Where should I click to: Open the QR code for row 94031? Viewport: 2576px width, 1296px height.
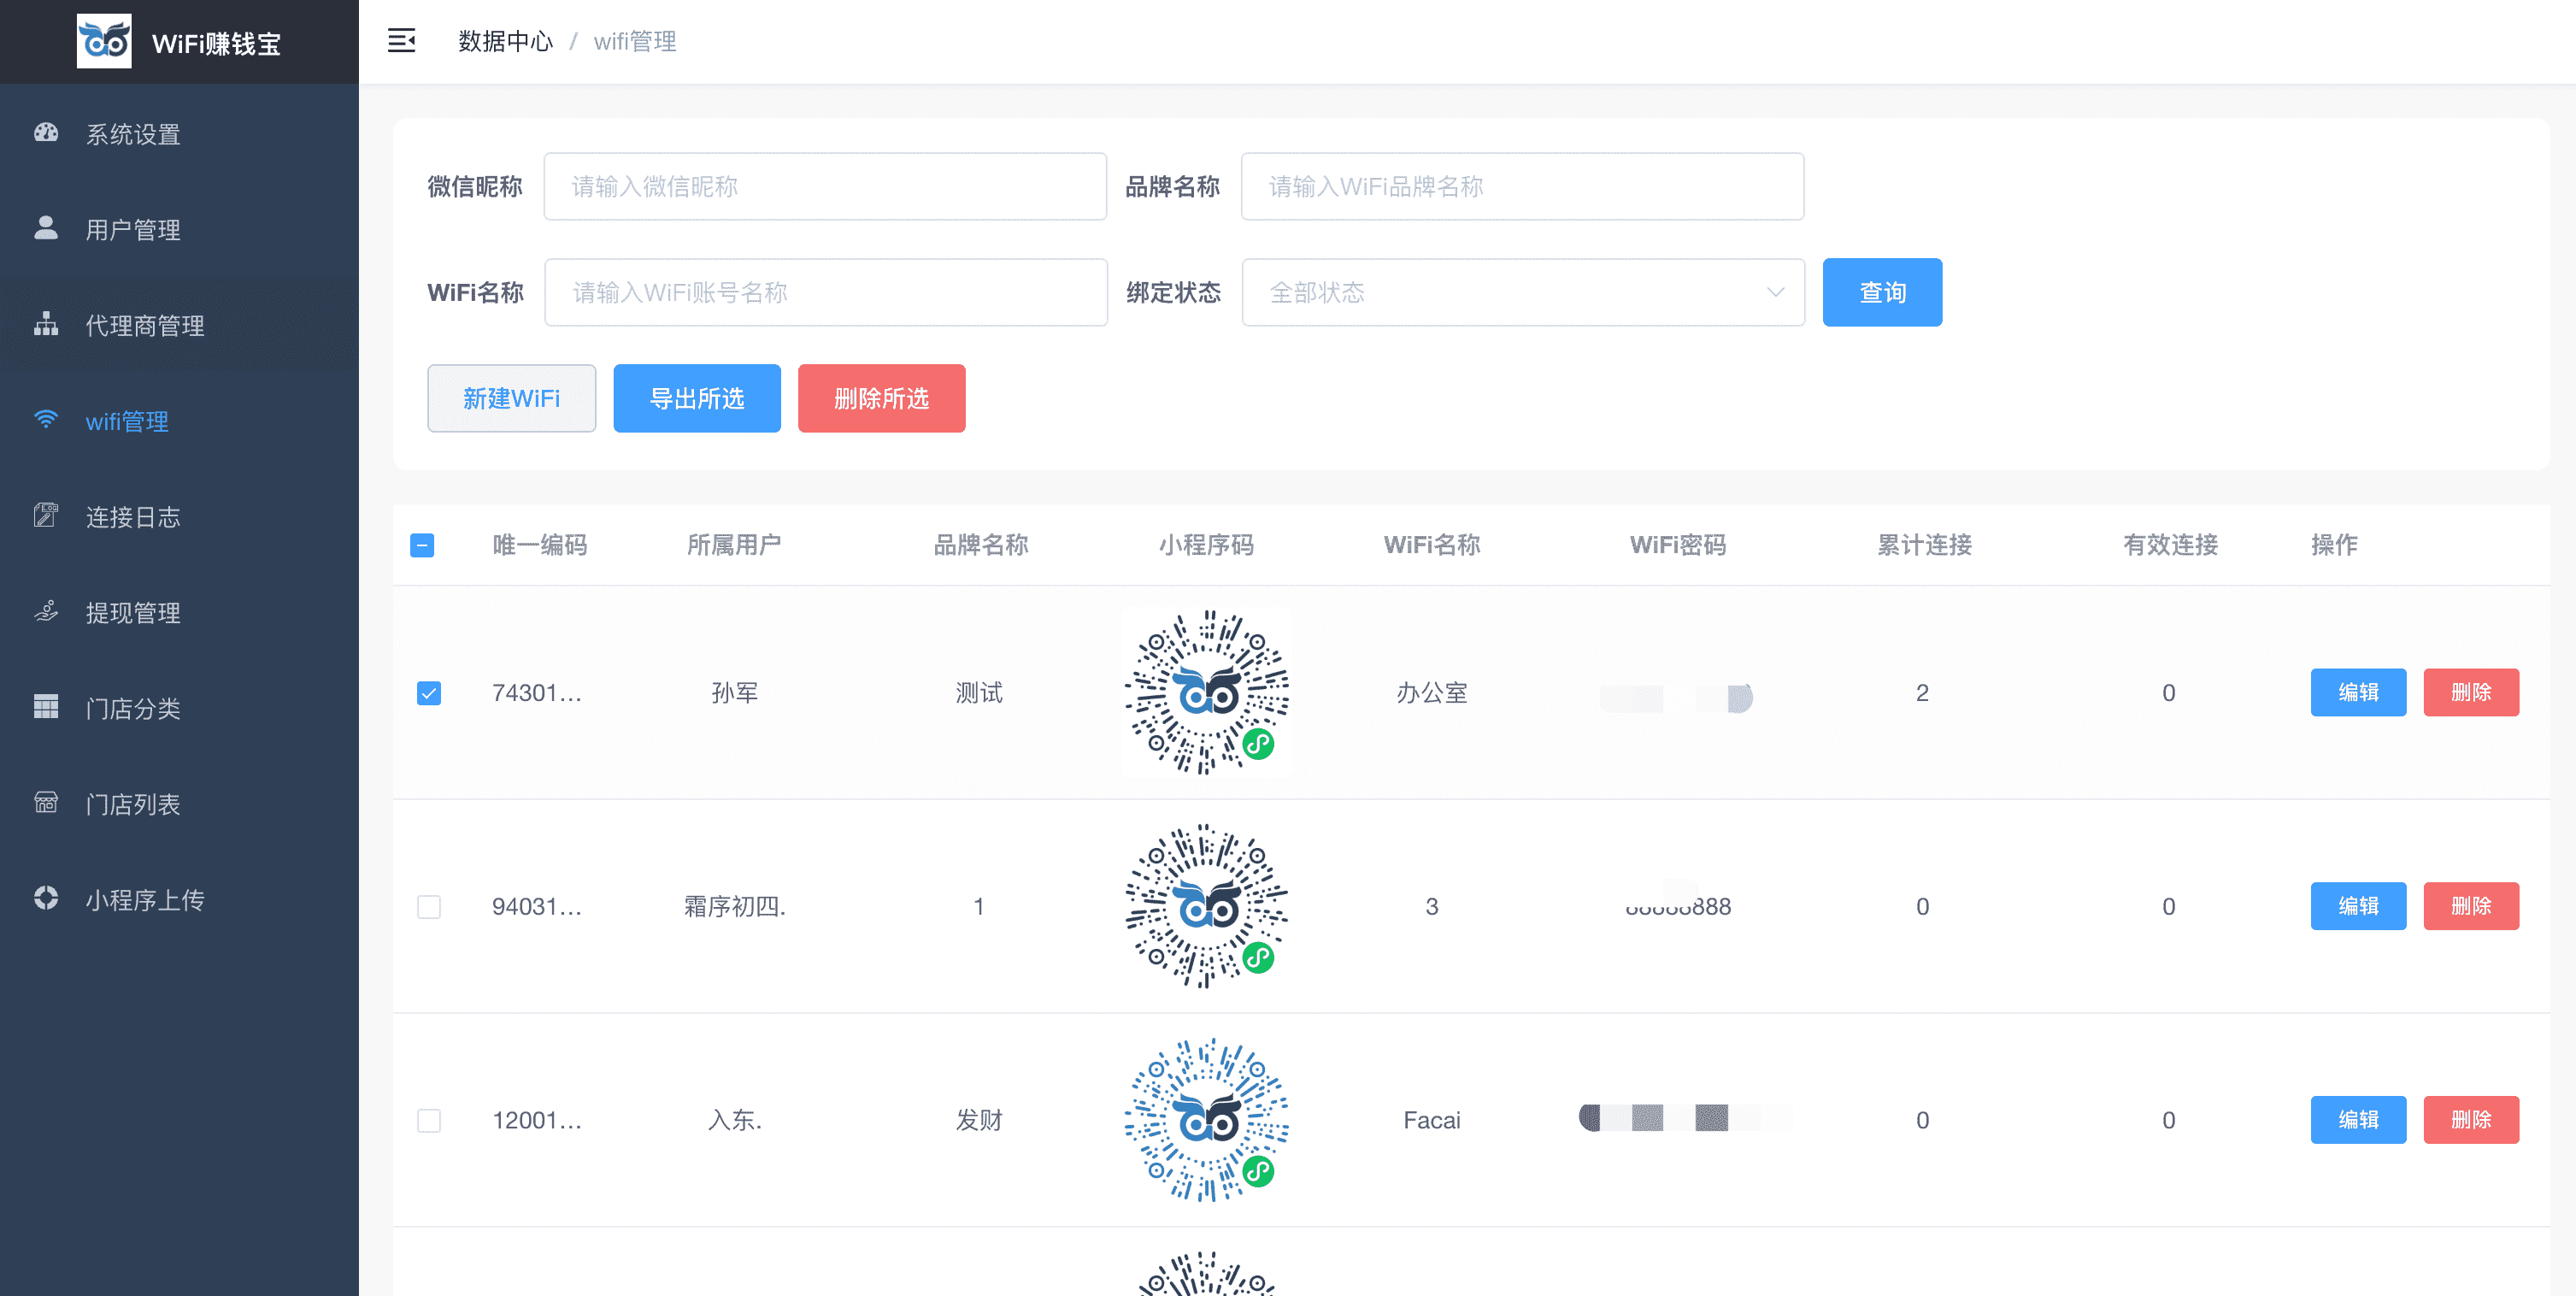(1206, 906)
